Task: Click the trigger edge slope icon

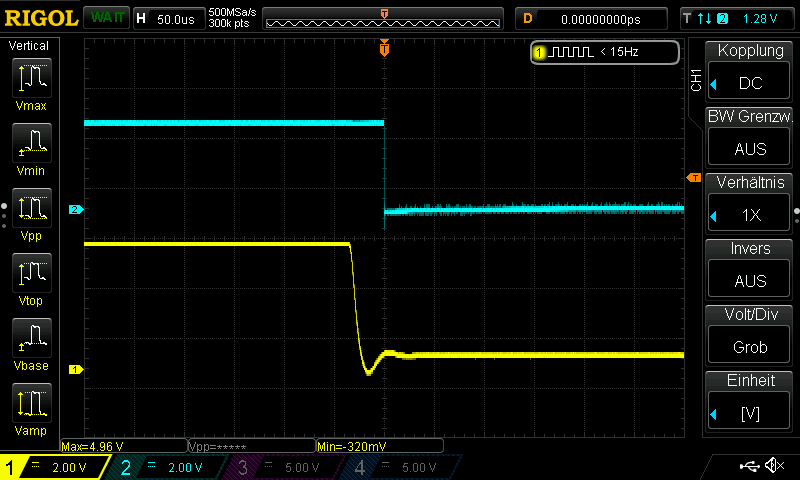Action: coord(705,19)
